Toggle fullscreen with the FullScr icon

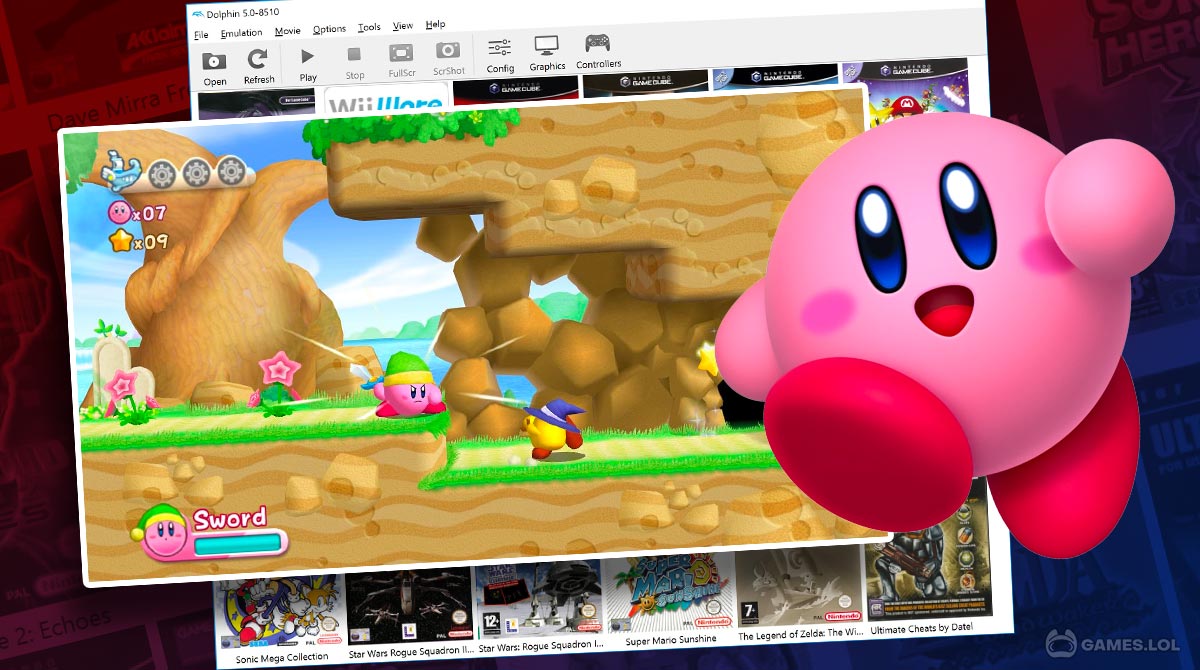pos(401,53)
